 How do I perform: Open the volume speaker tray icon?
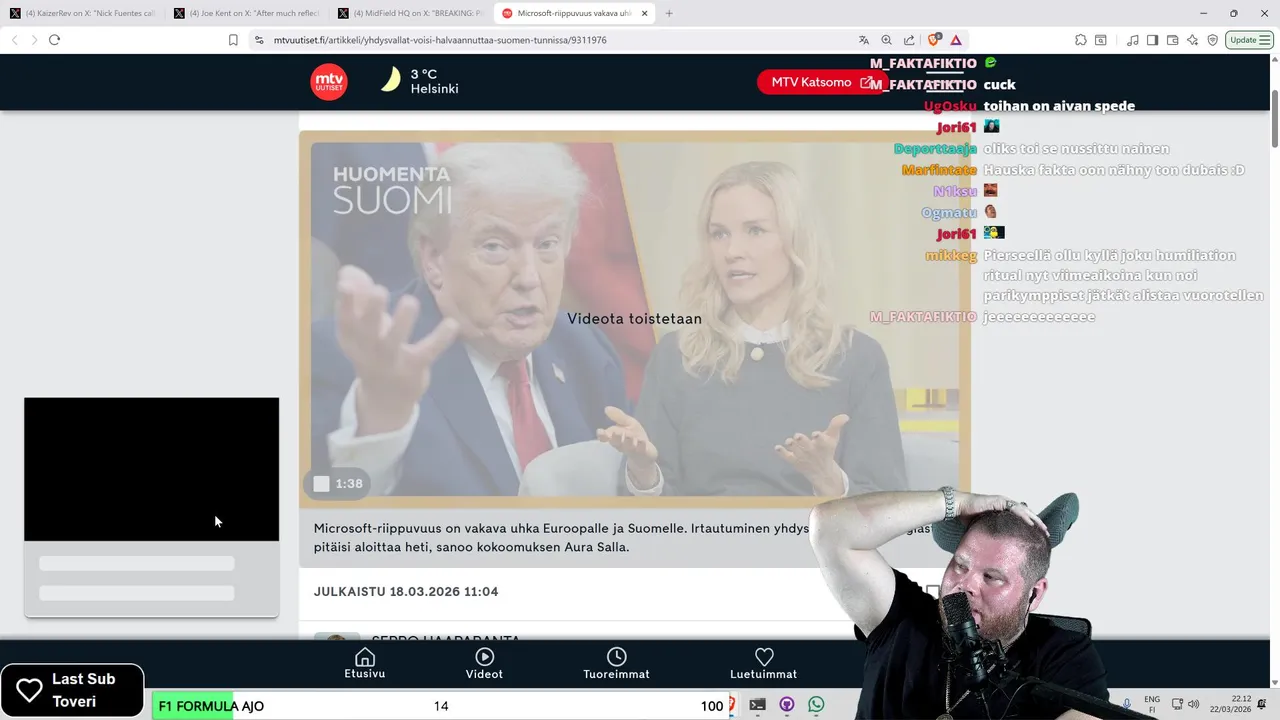pos(1193,705)
